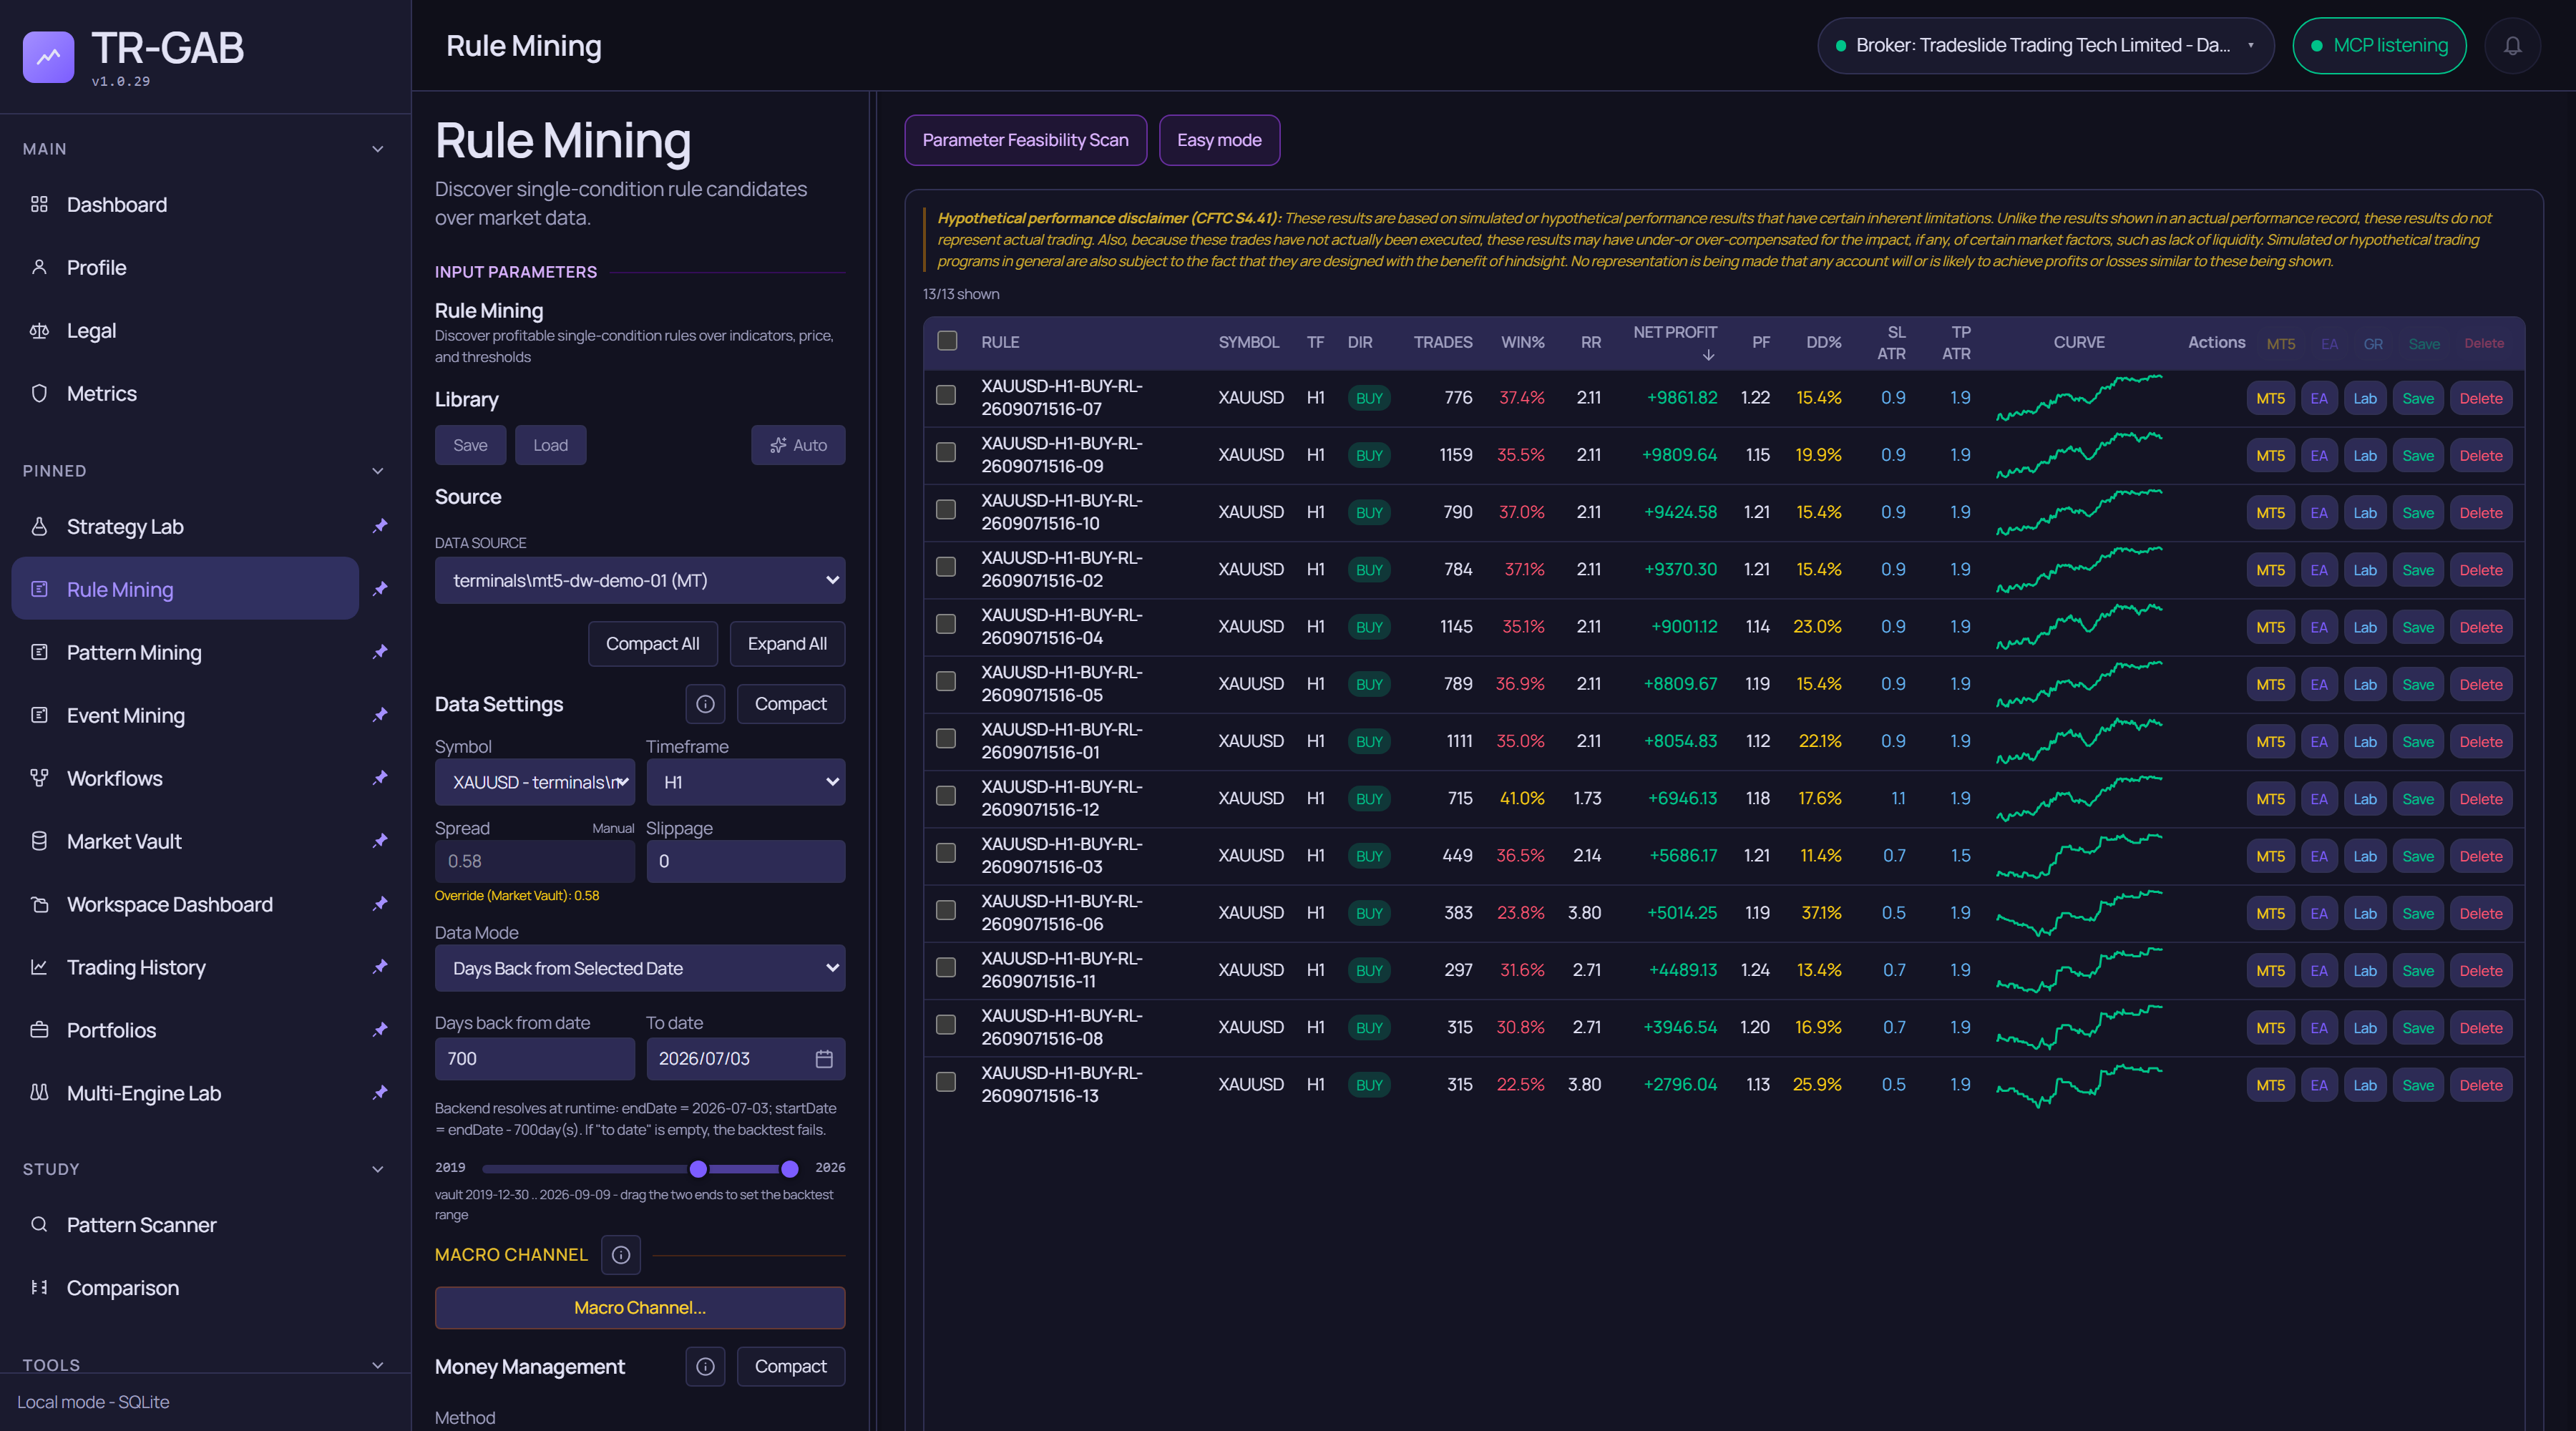Open Multi-Engine Lab

[185, 1093]
